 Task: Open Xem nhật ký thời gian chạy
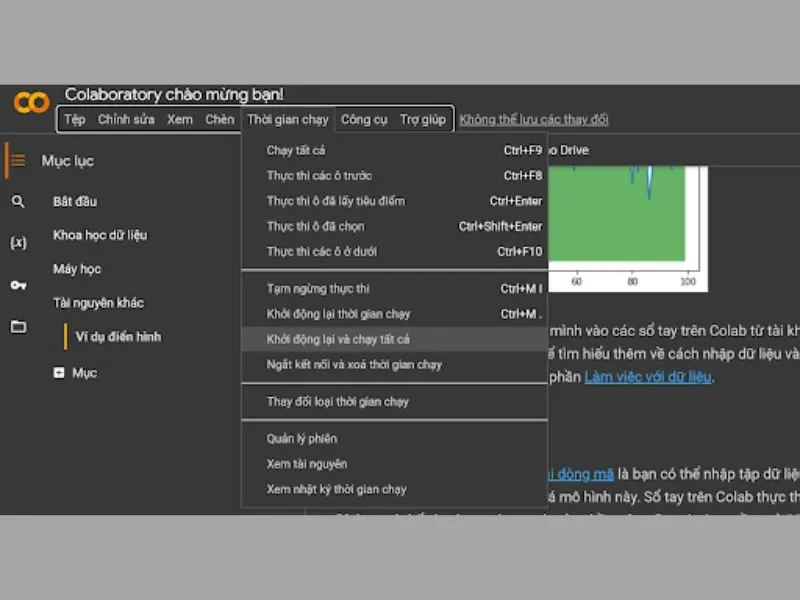click(x=394, y=489)
